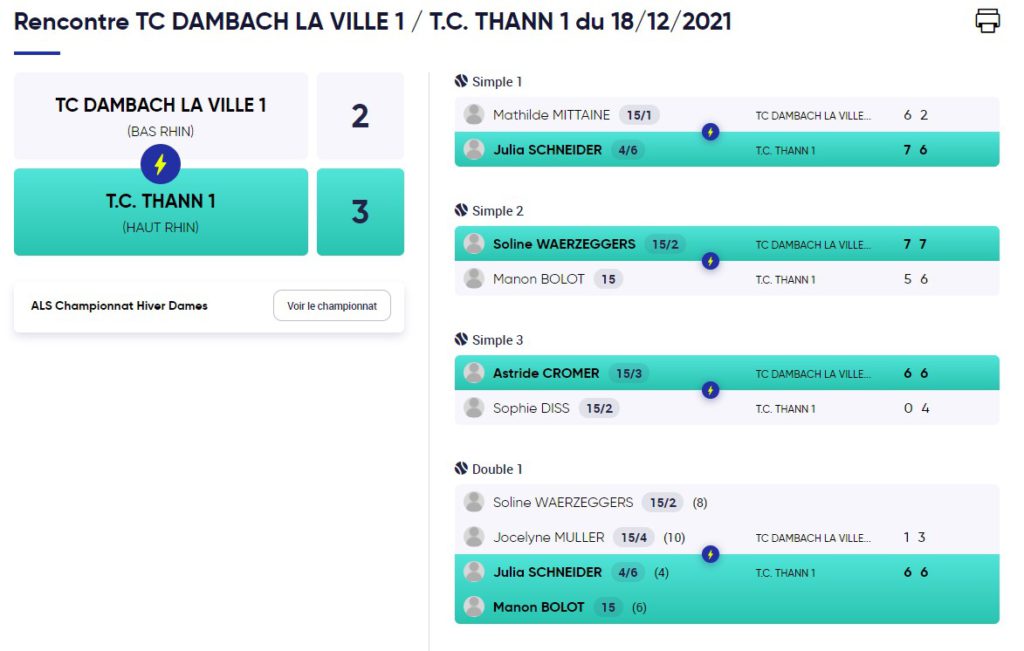The image size is (1024, 651).
Task: Click the Simple 1 lightning icon
Action: pos(711,132)
